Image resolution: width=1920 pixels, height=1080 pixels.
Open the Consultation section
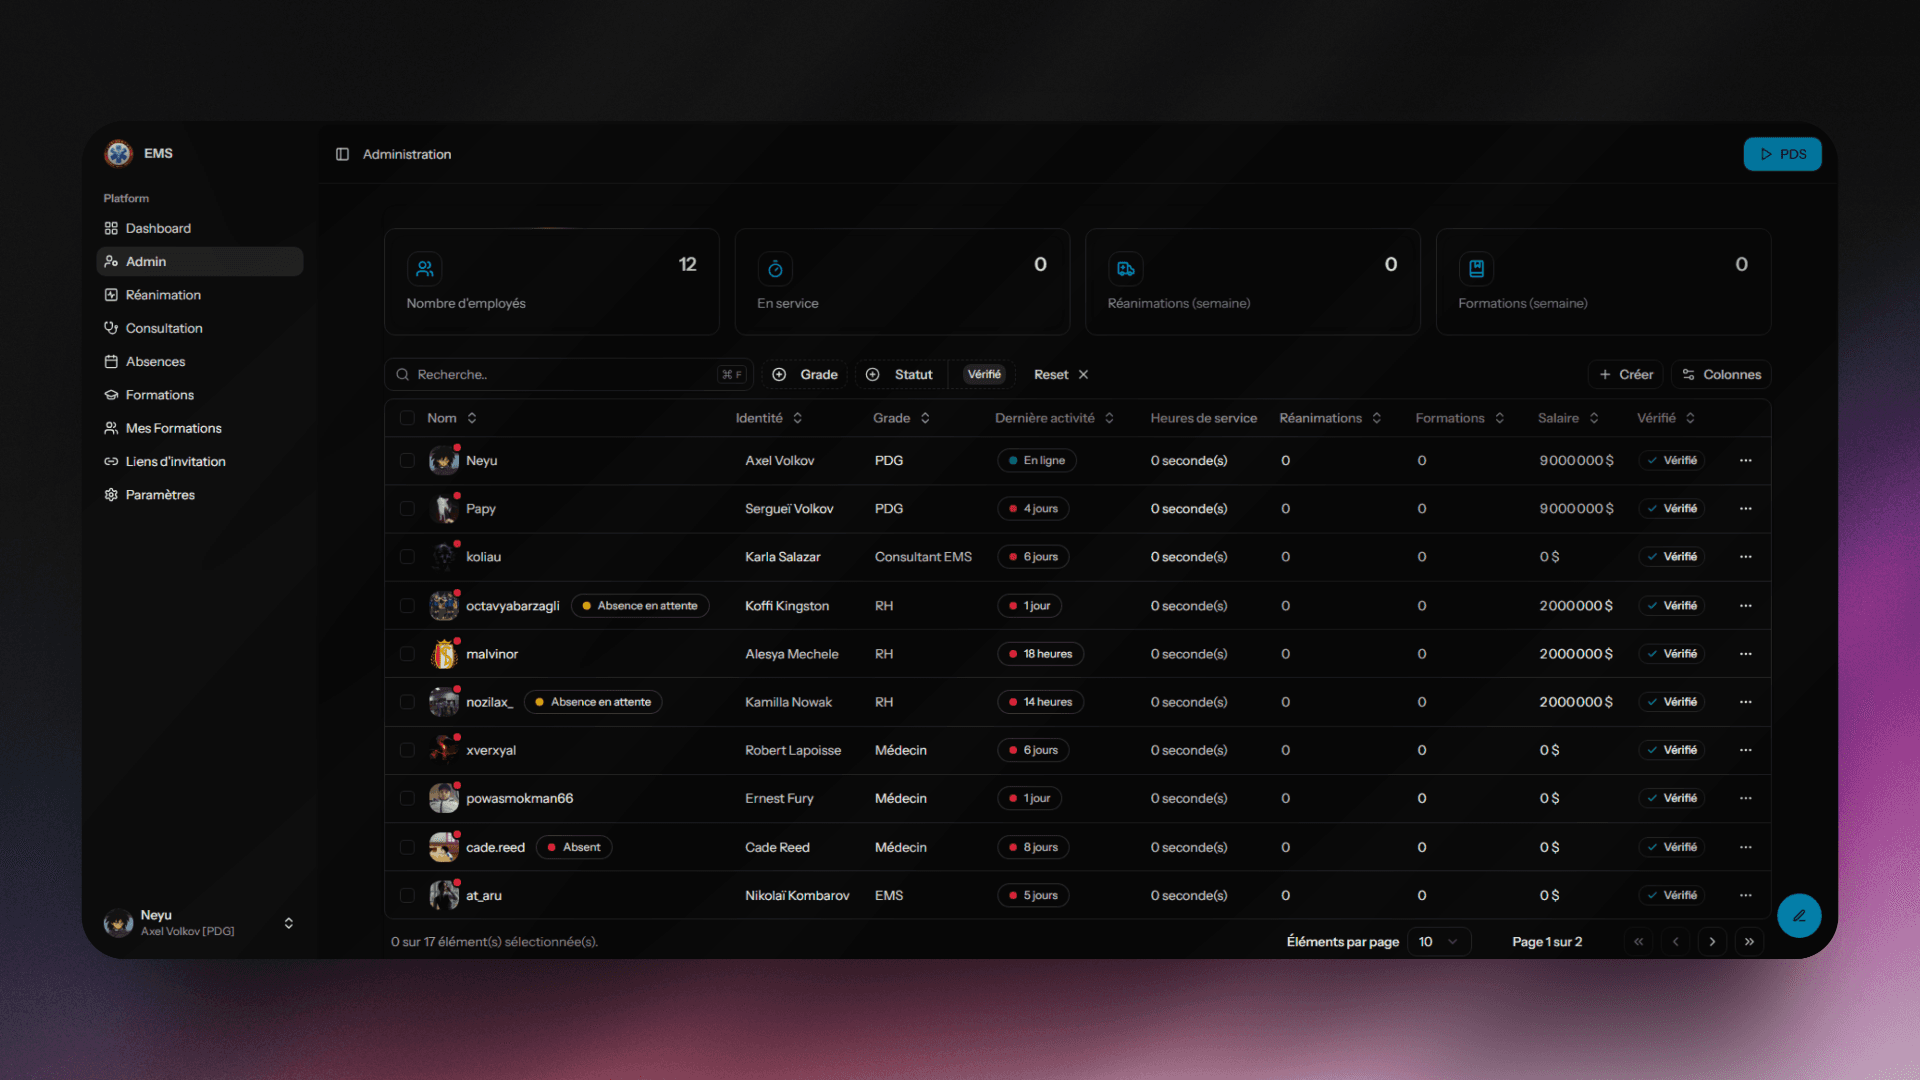tap(163, 327)
